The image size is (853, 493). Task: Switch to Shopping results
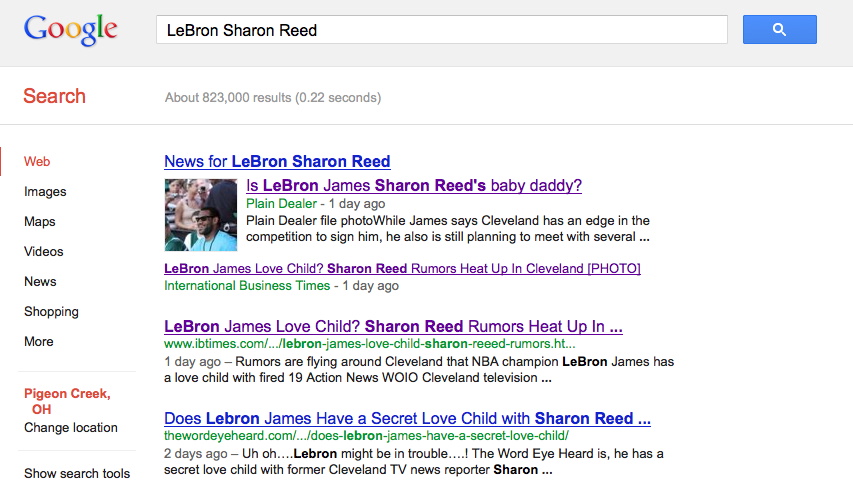[51, 311]
